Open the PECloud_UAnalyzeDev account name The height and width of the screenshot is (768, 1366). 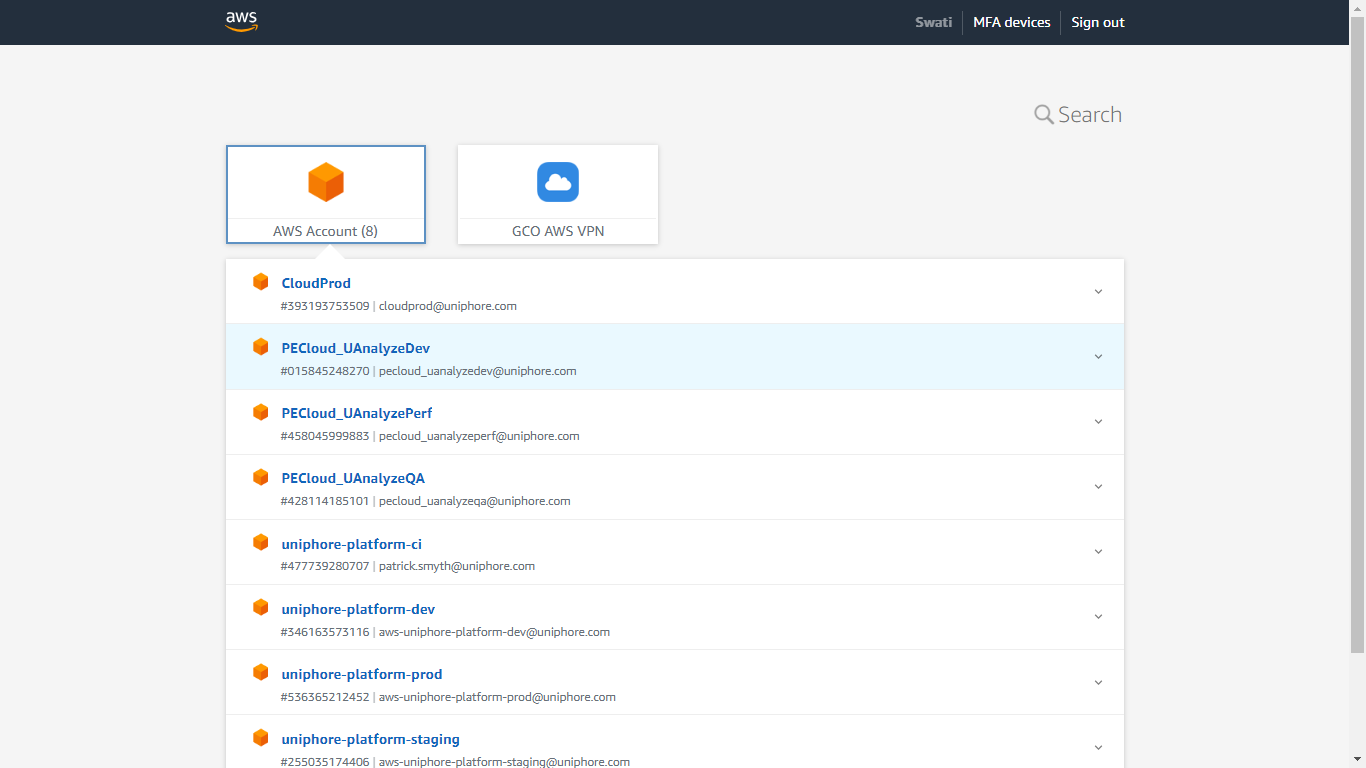point(356,348)
